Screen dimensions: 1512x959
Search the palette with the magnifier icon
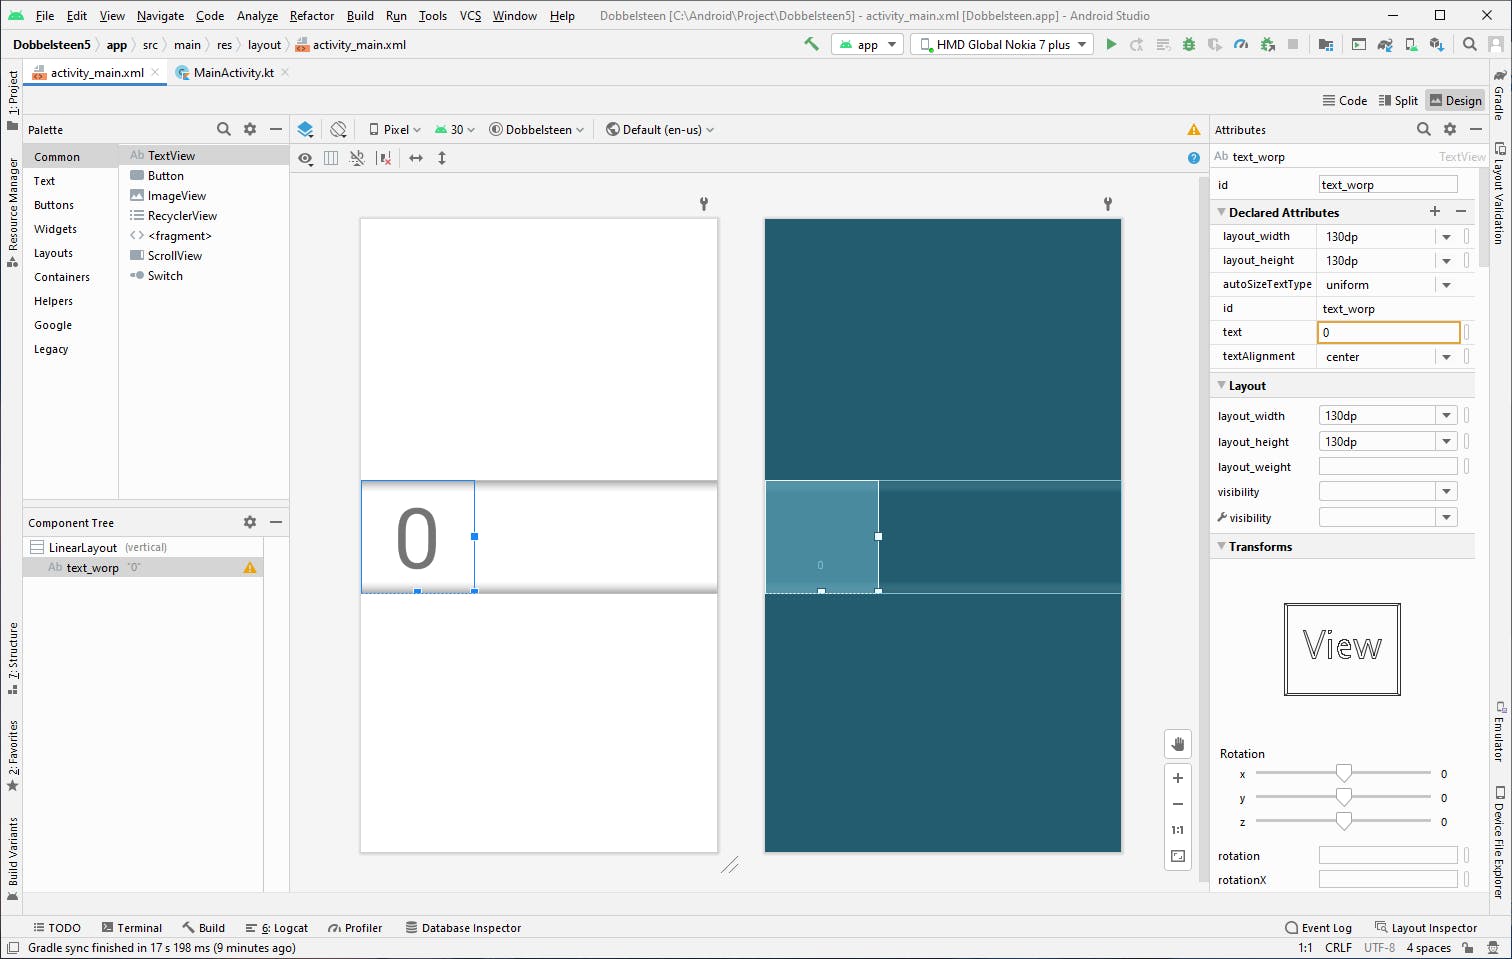coord(224,129)
